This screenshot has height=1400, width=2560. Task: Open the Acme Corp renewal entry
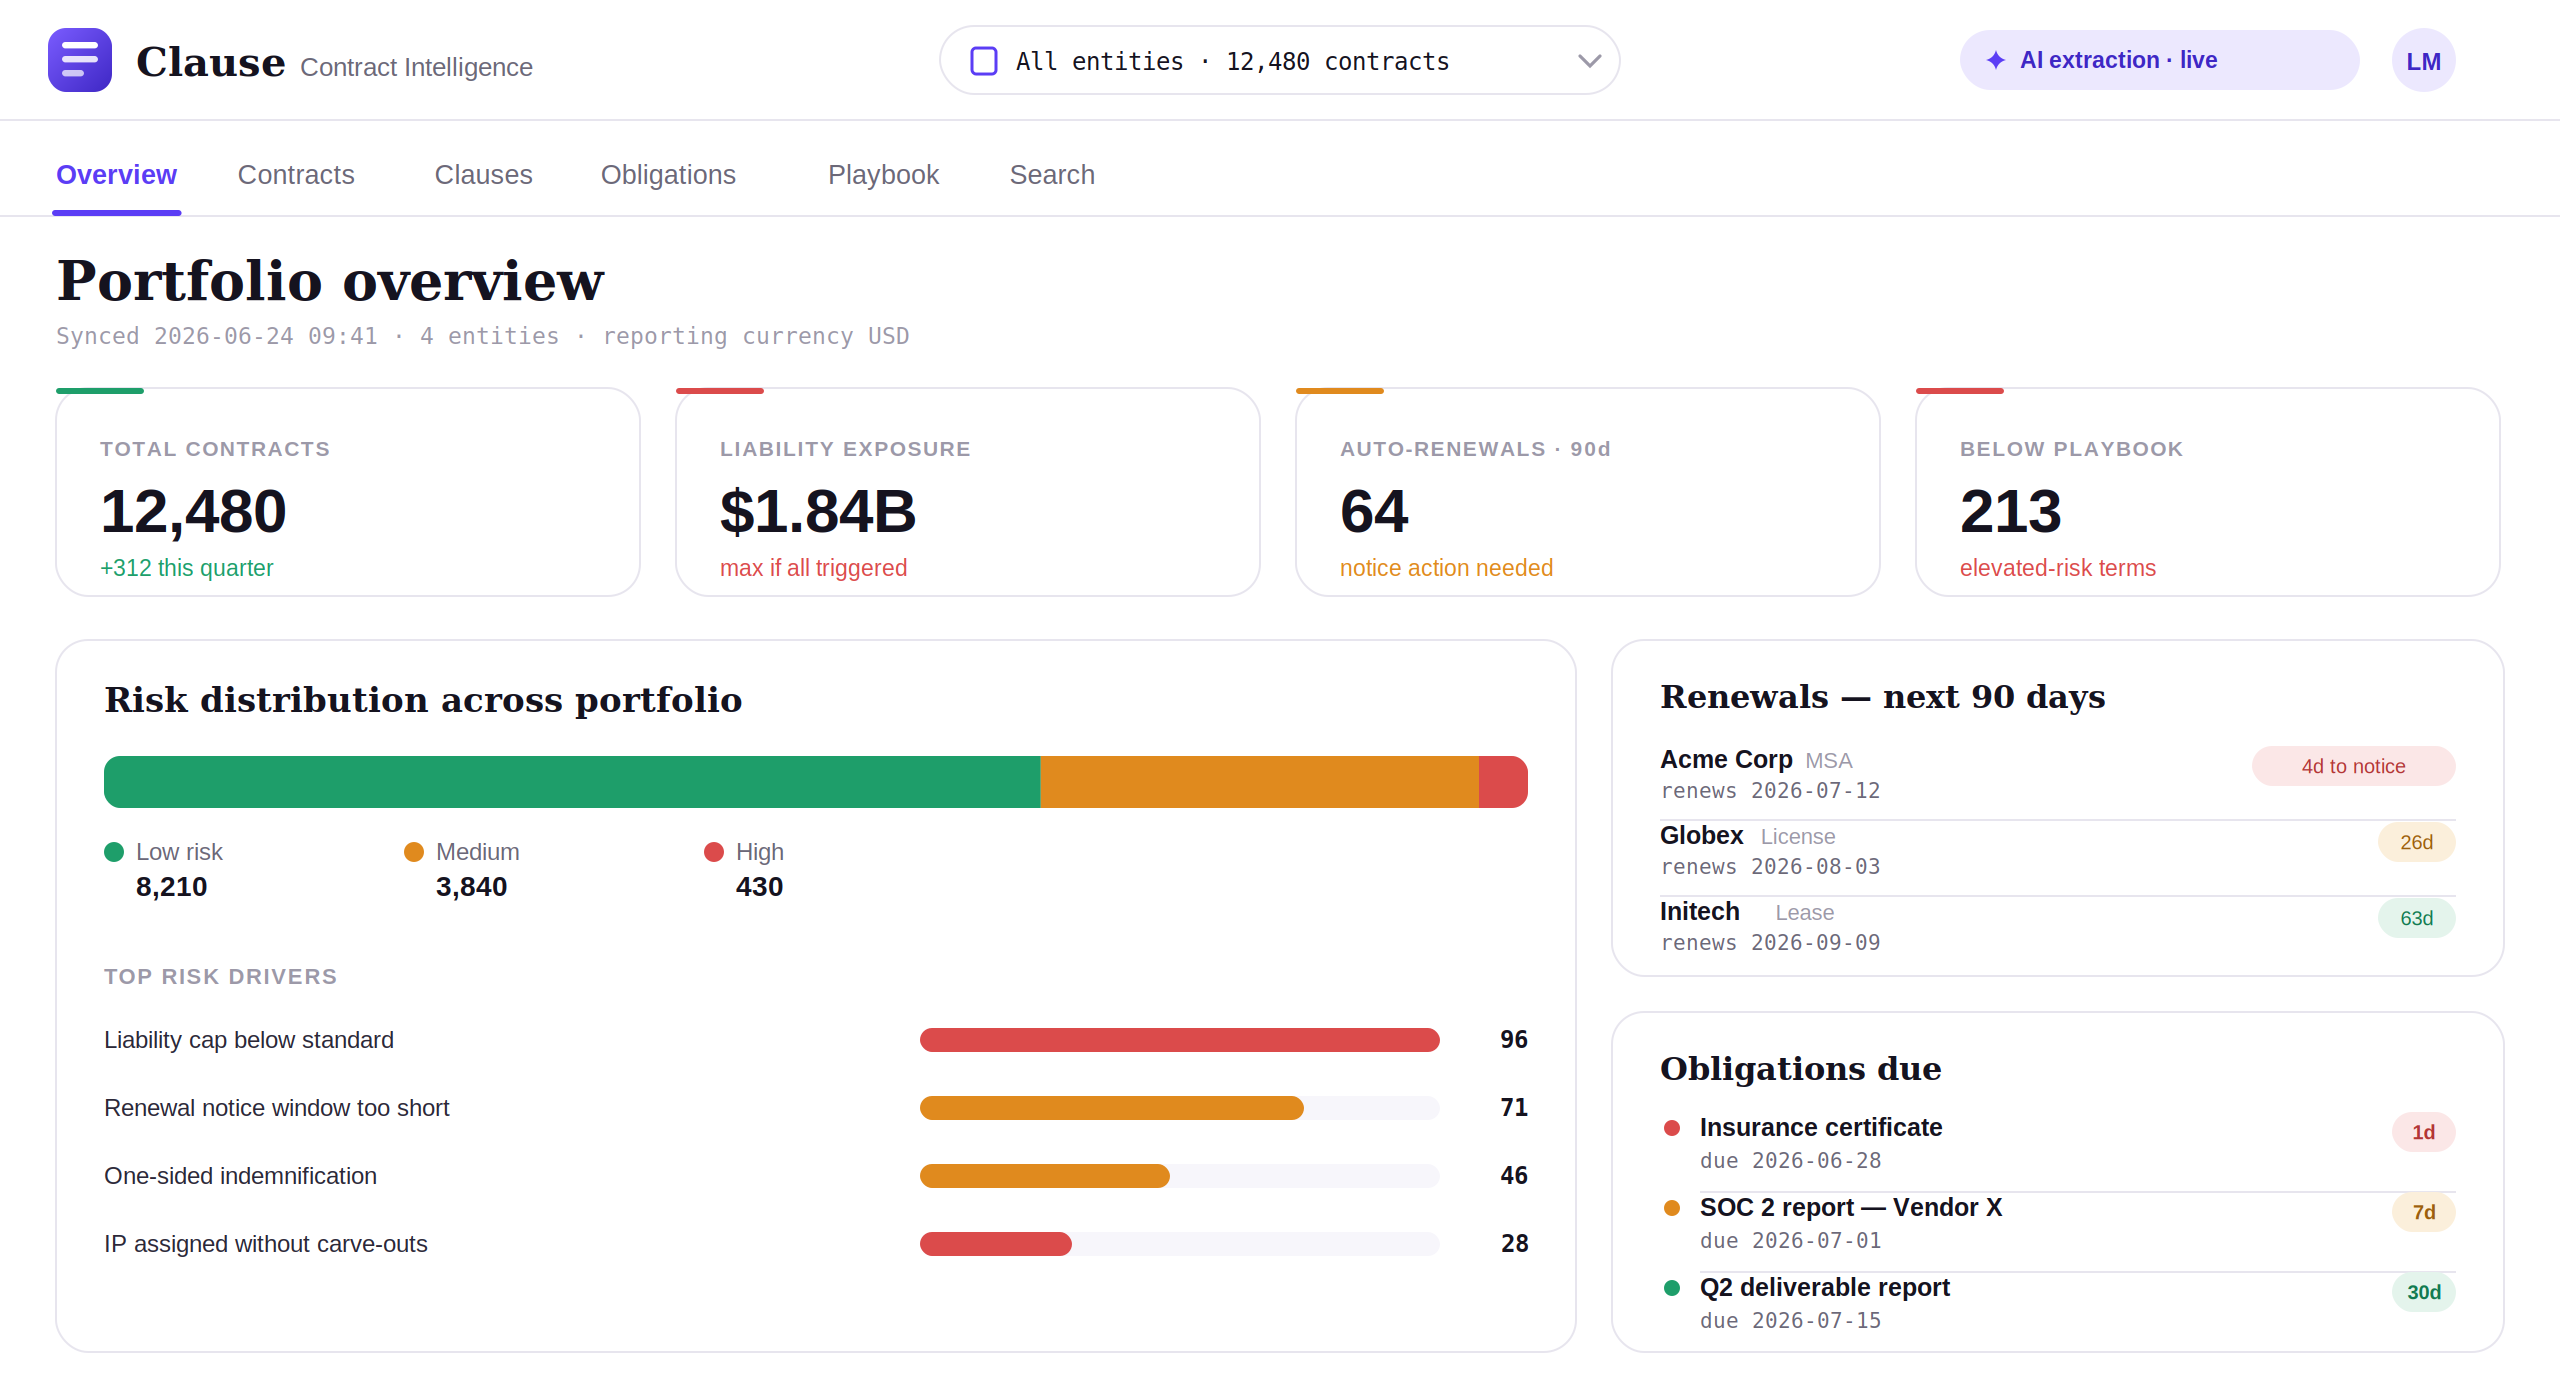coord(2058,776)
